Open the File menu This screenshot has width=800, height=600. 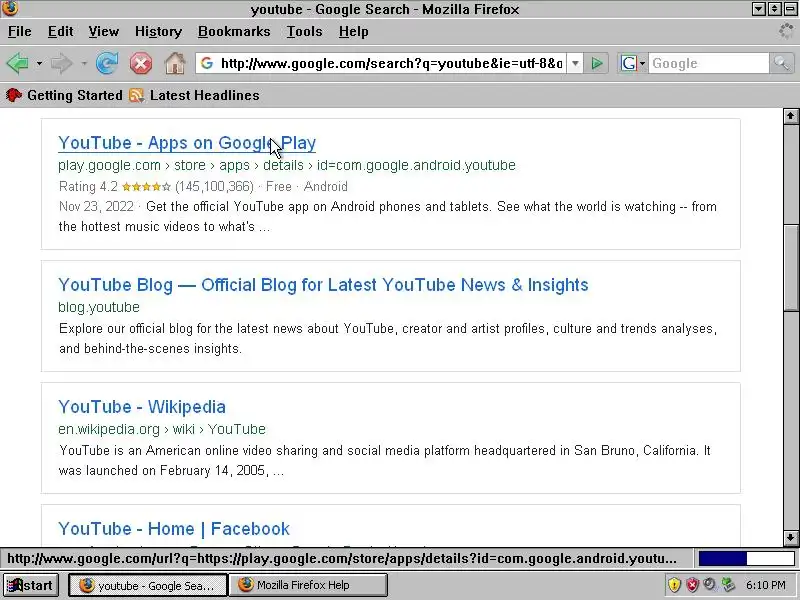(x=19, y=32)
